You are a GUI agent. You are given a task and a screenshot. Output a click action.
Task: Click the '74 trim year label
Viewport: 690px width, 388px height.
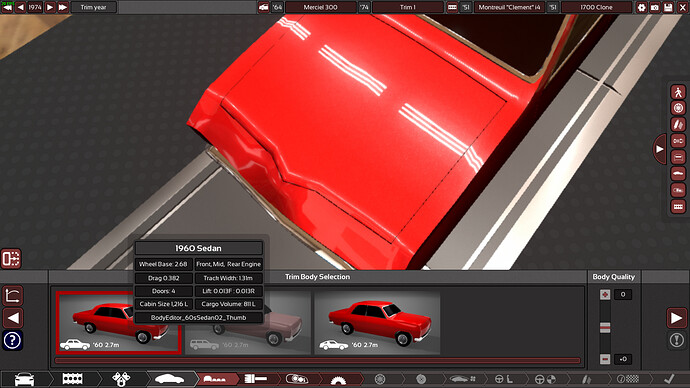pos(364,7)
